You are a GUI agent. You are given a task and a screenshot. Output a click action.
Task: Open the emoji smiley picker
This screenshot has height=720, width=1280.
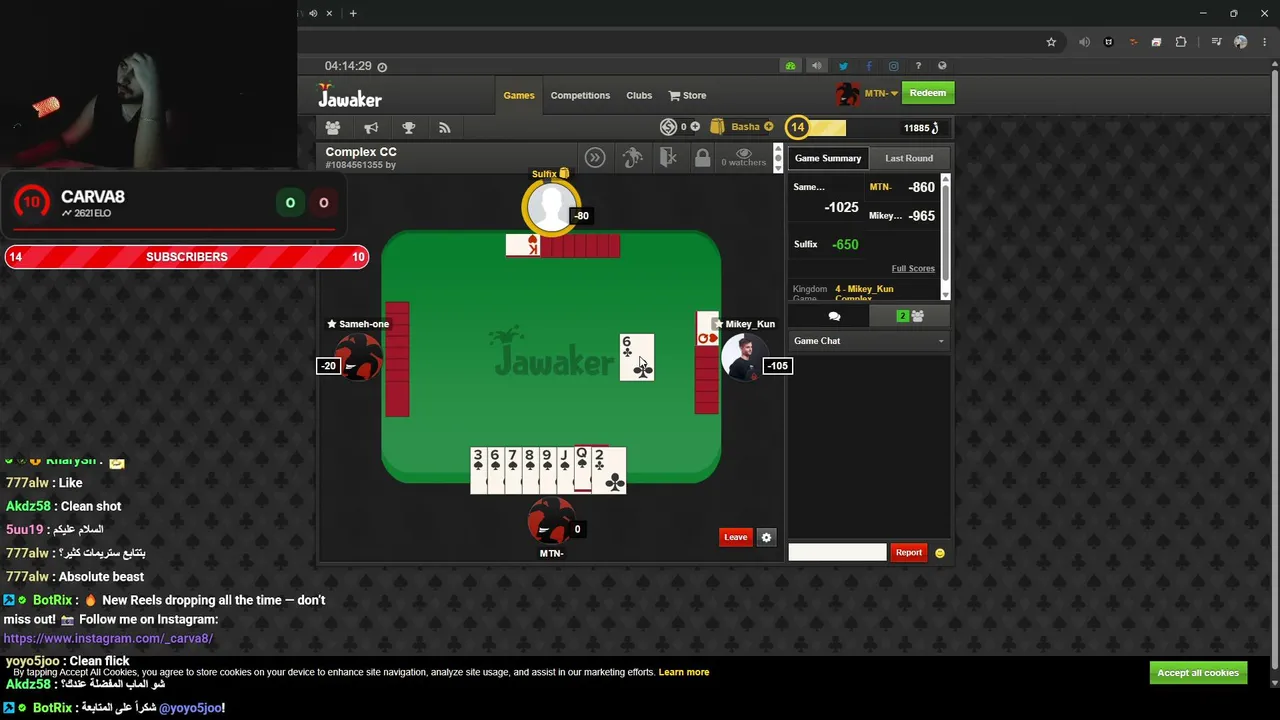click(940, 552)
